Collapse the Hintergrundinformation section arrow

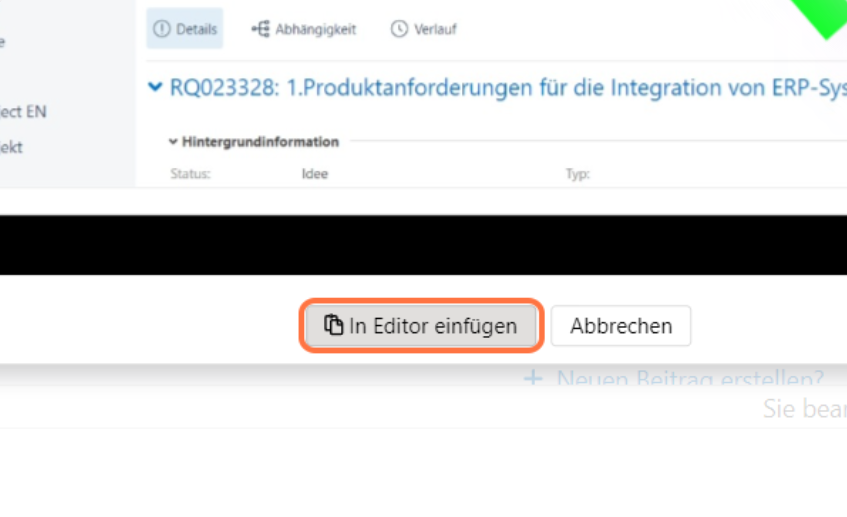[173, 142]
